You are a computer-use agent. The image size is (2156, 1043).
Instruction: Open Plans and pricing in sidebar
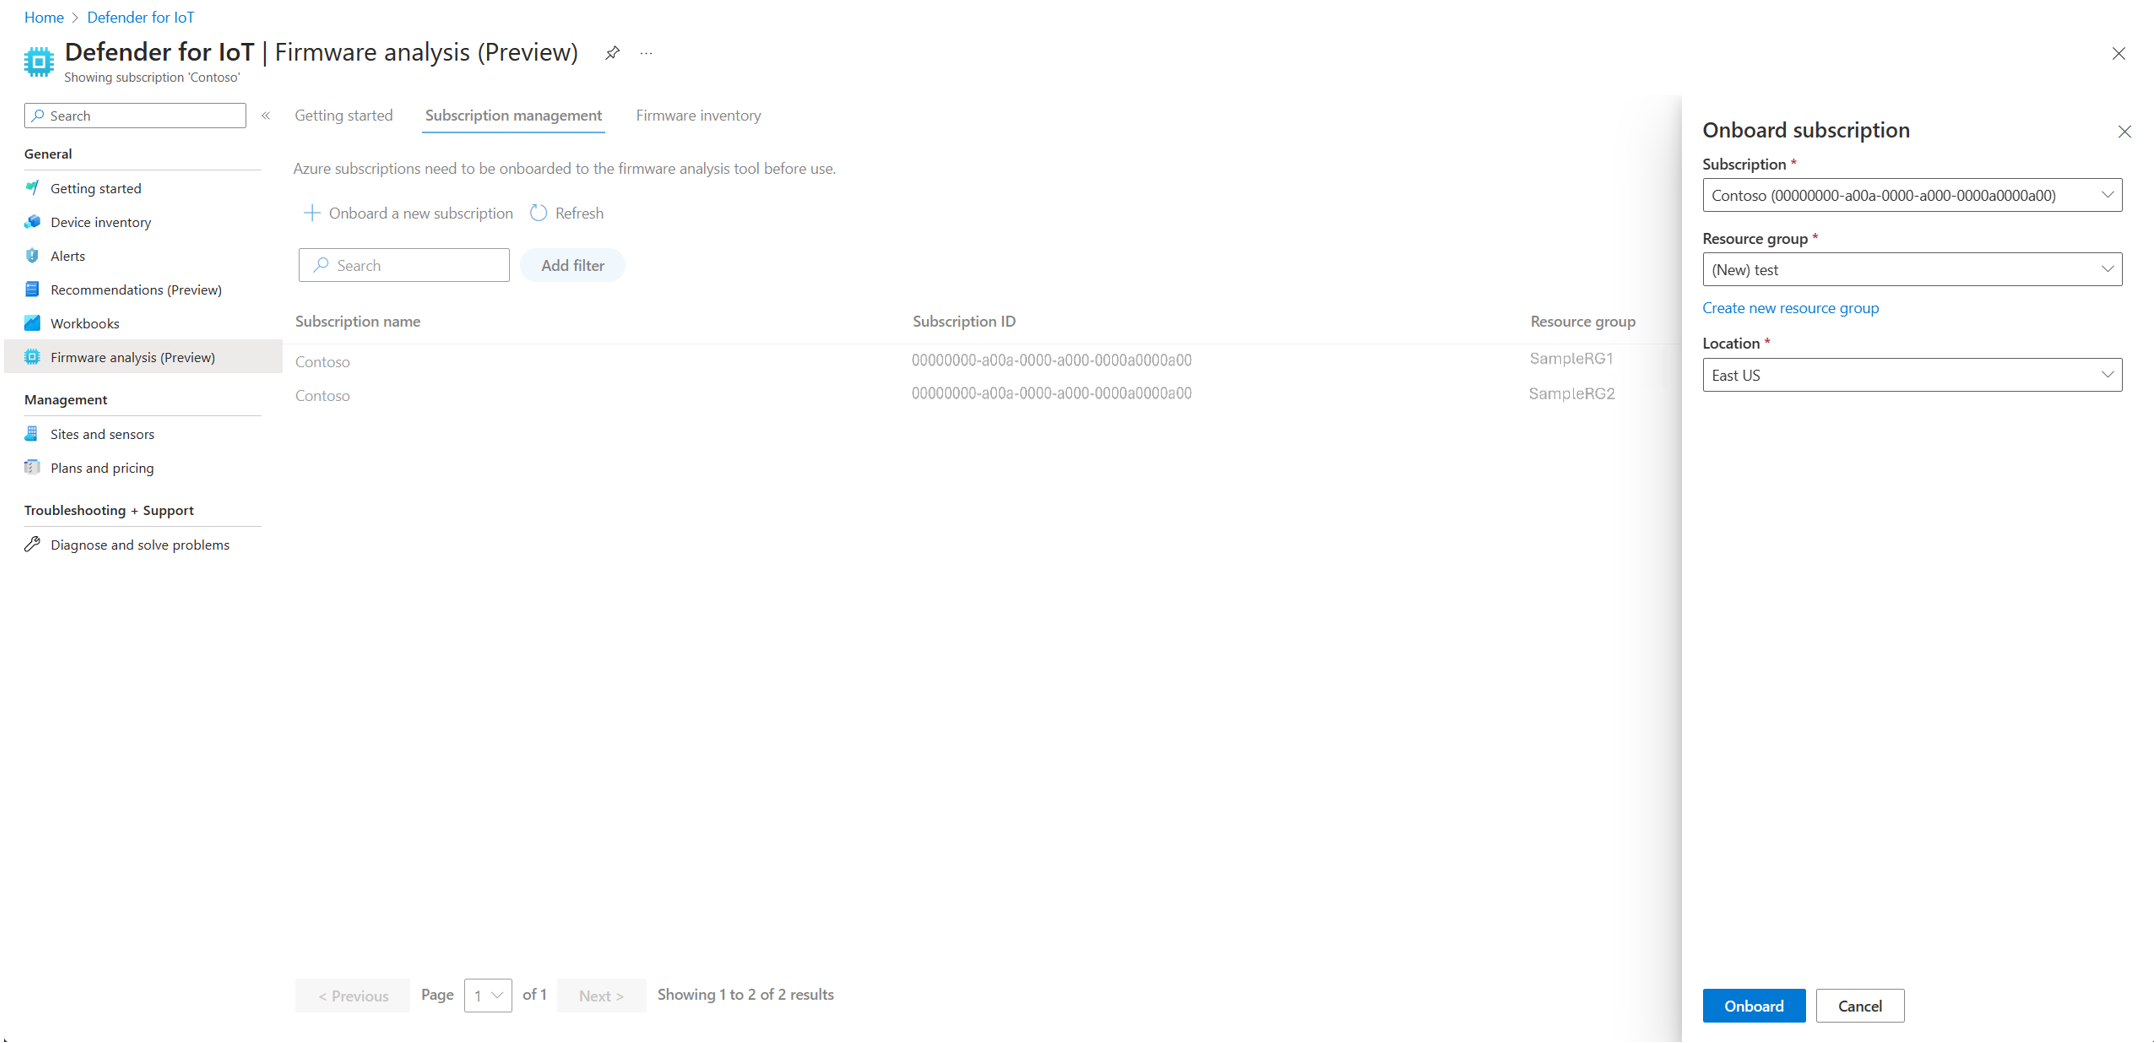coord(102,468)
